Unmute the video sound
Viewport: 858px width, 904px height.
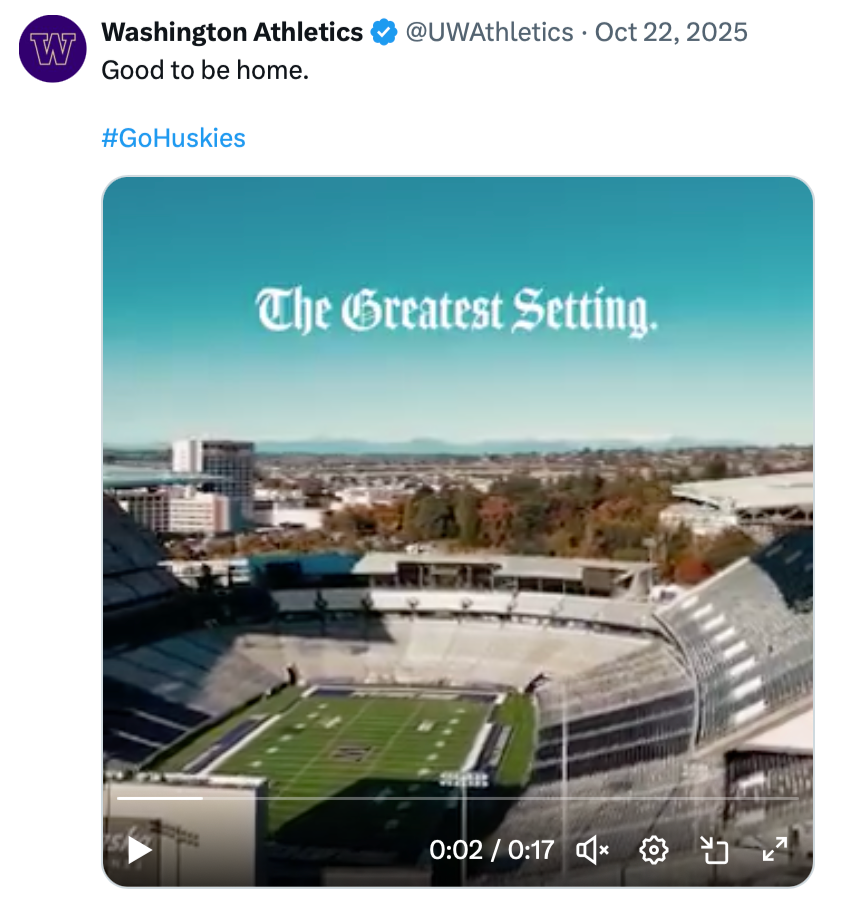click(x=593, y=850)
